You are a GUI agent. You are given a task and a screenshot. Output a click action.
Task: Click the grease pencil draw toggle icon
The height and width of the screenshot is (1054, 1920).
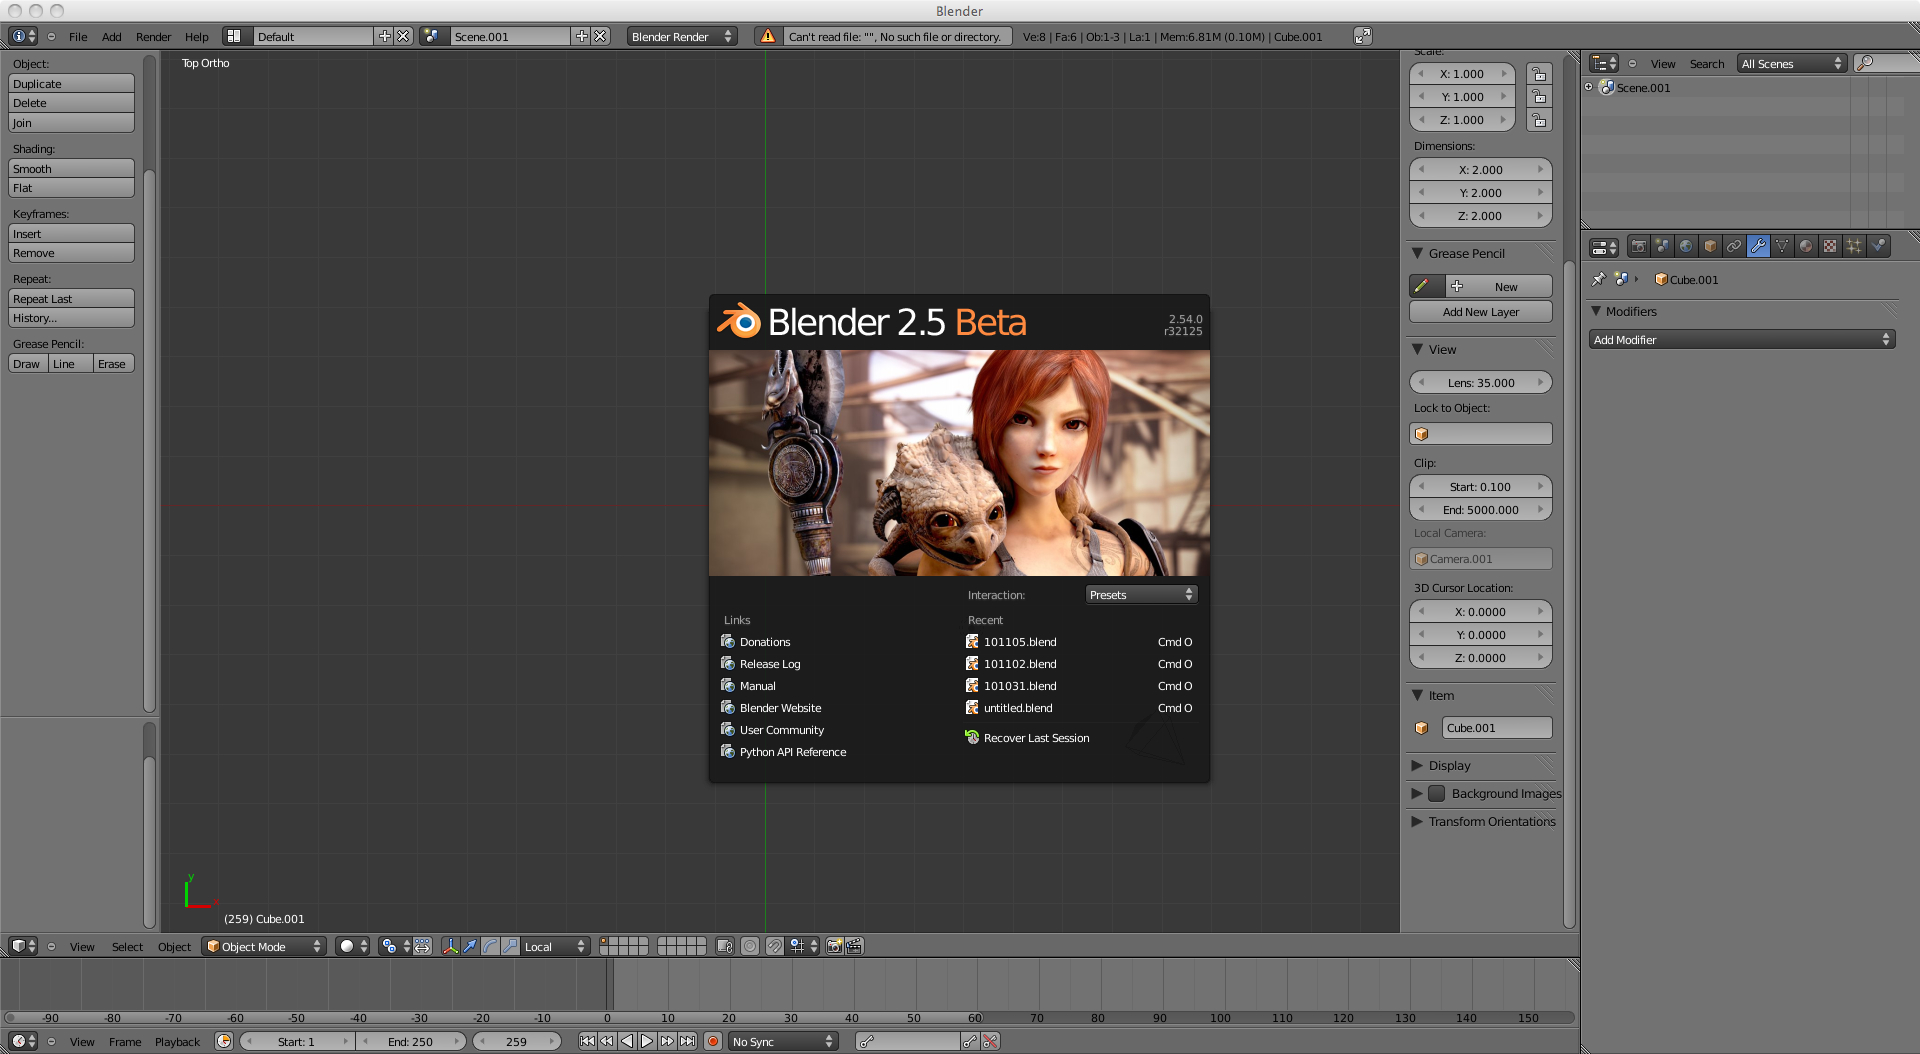pyautogui.click(x=1427, y=286)
